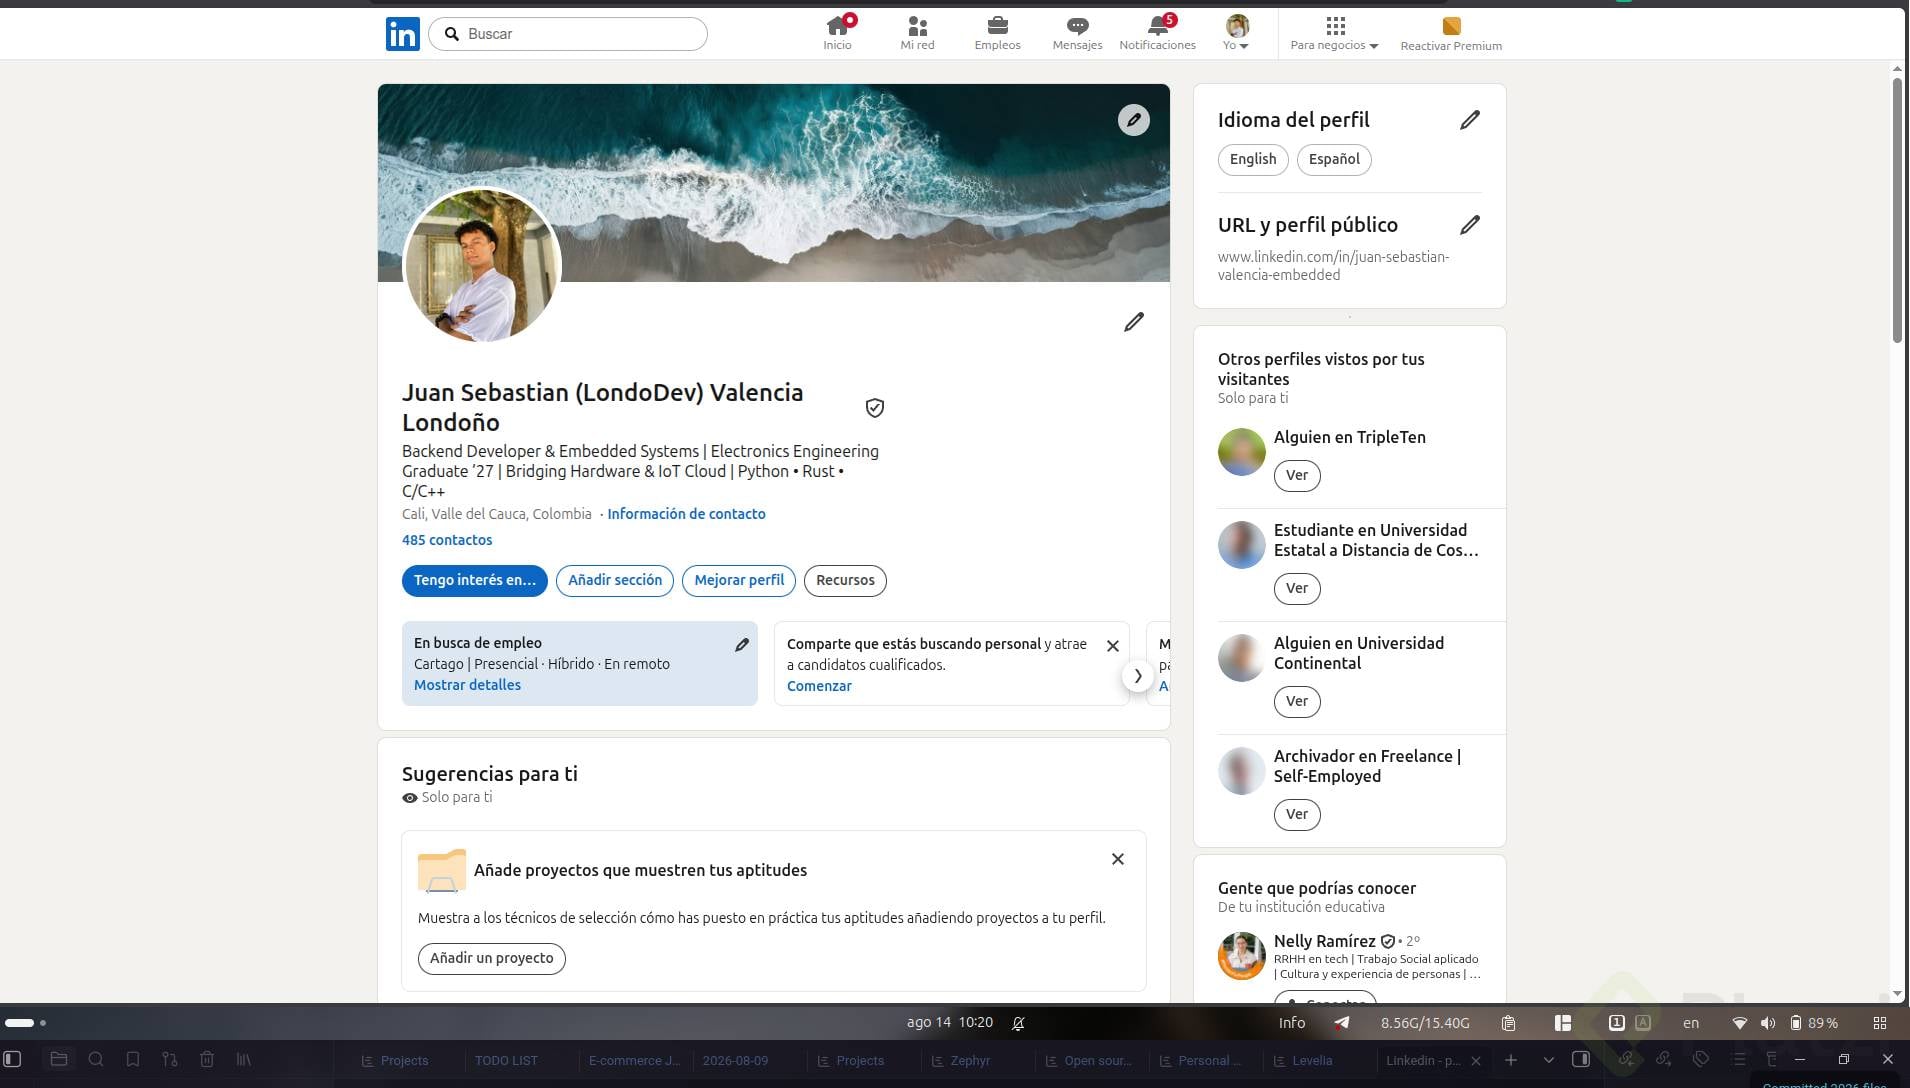Open Nelly Ramírez profile name
Screen dimensions: 1910x1088
[x=1324, y=941]
